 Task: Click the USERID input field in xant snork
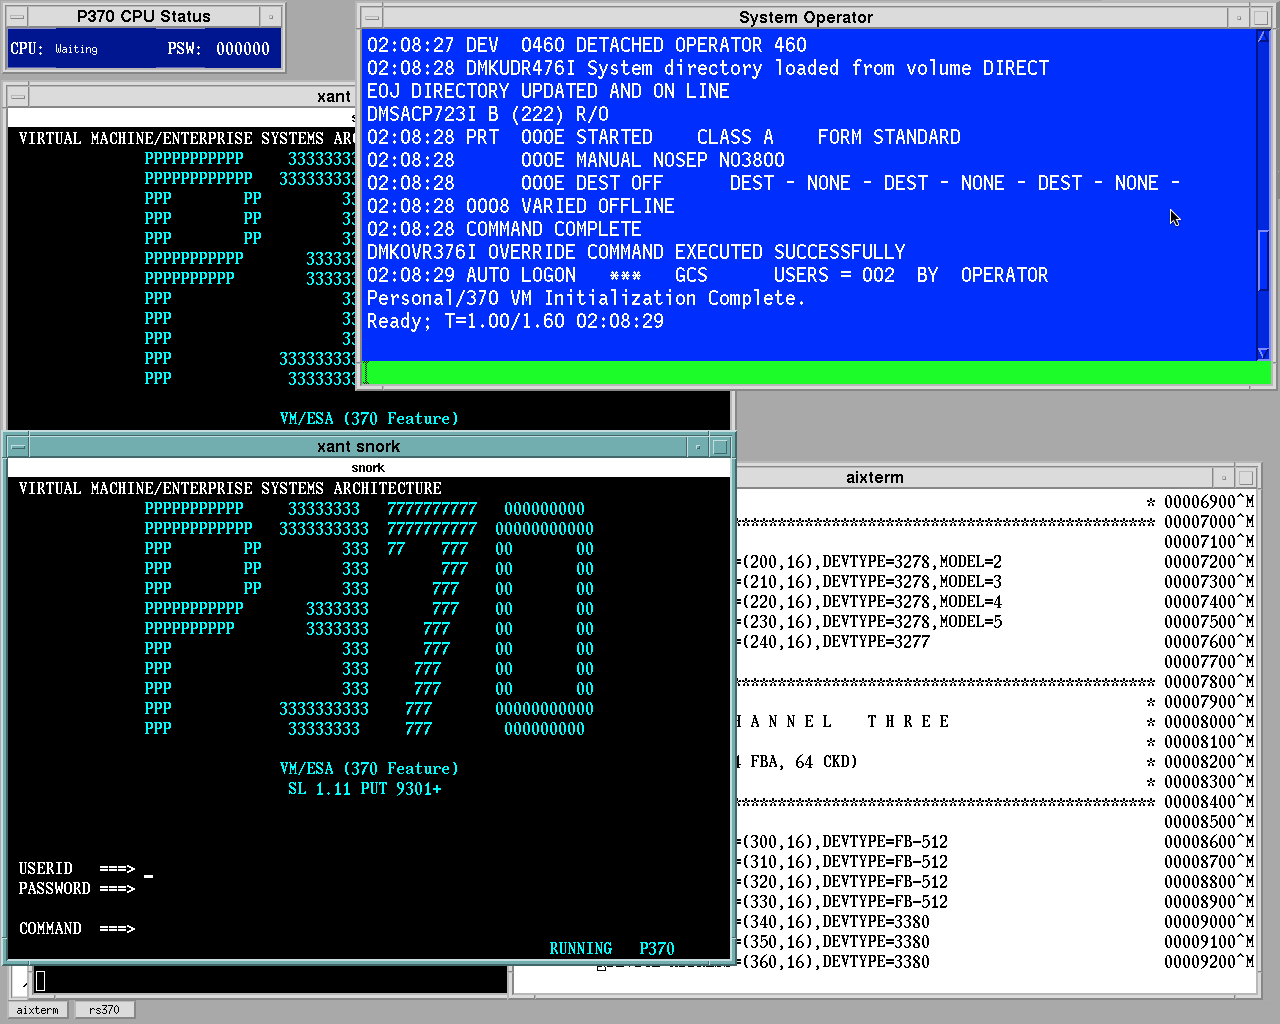coord(148,869)
